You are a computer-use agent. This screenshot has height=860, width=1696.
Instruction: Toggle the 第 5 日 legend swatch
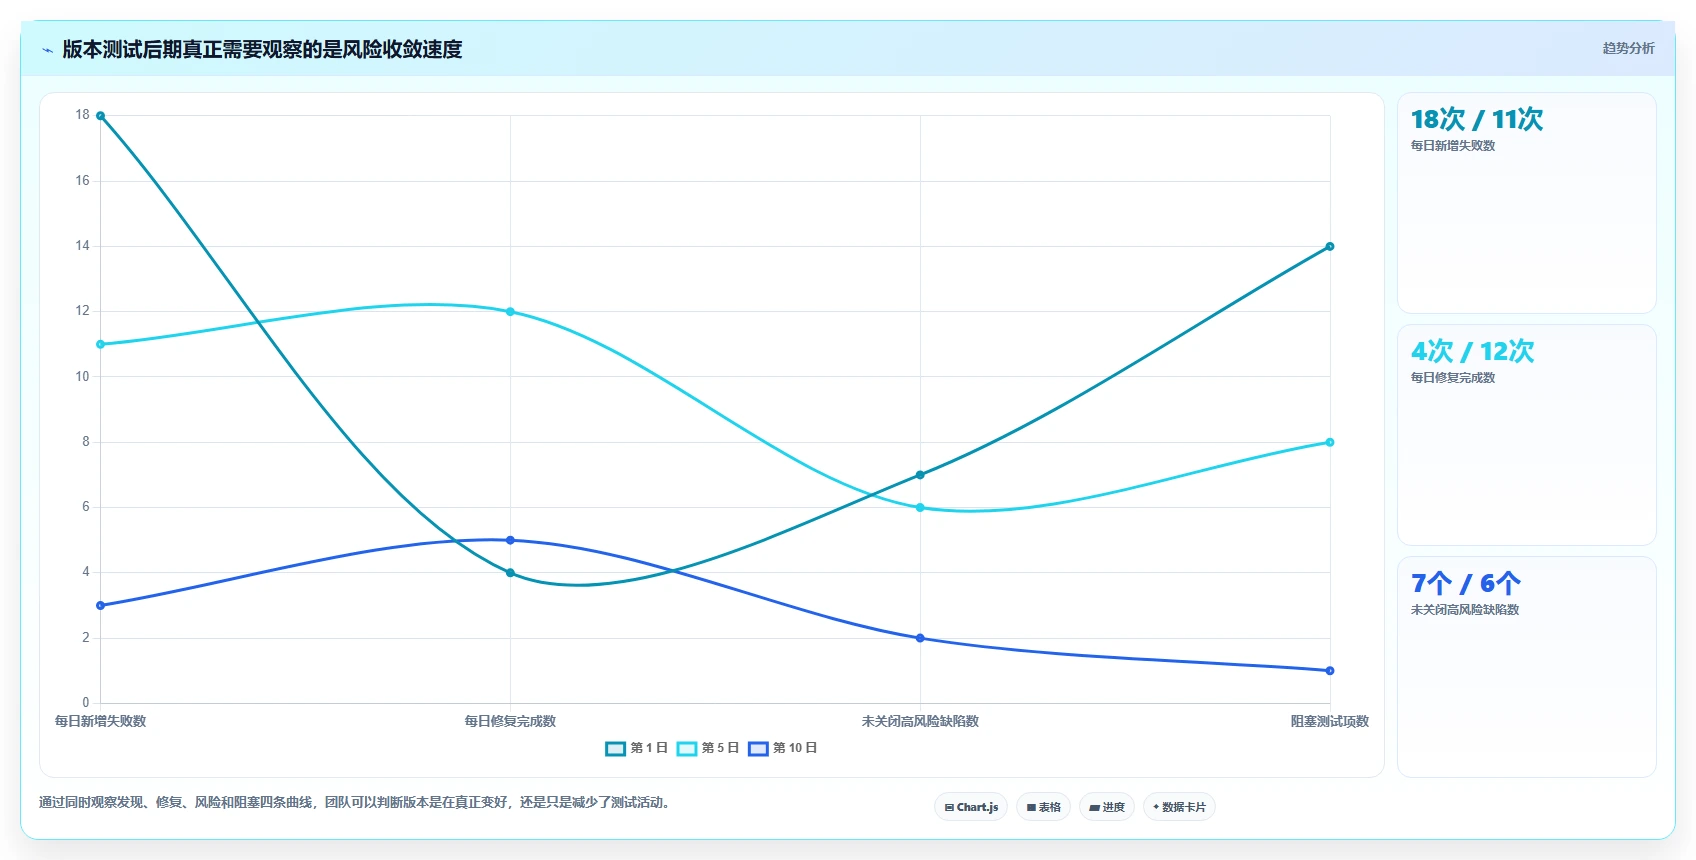click(687, 748)
